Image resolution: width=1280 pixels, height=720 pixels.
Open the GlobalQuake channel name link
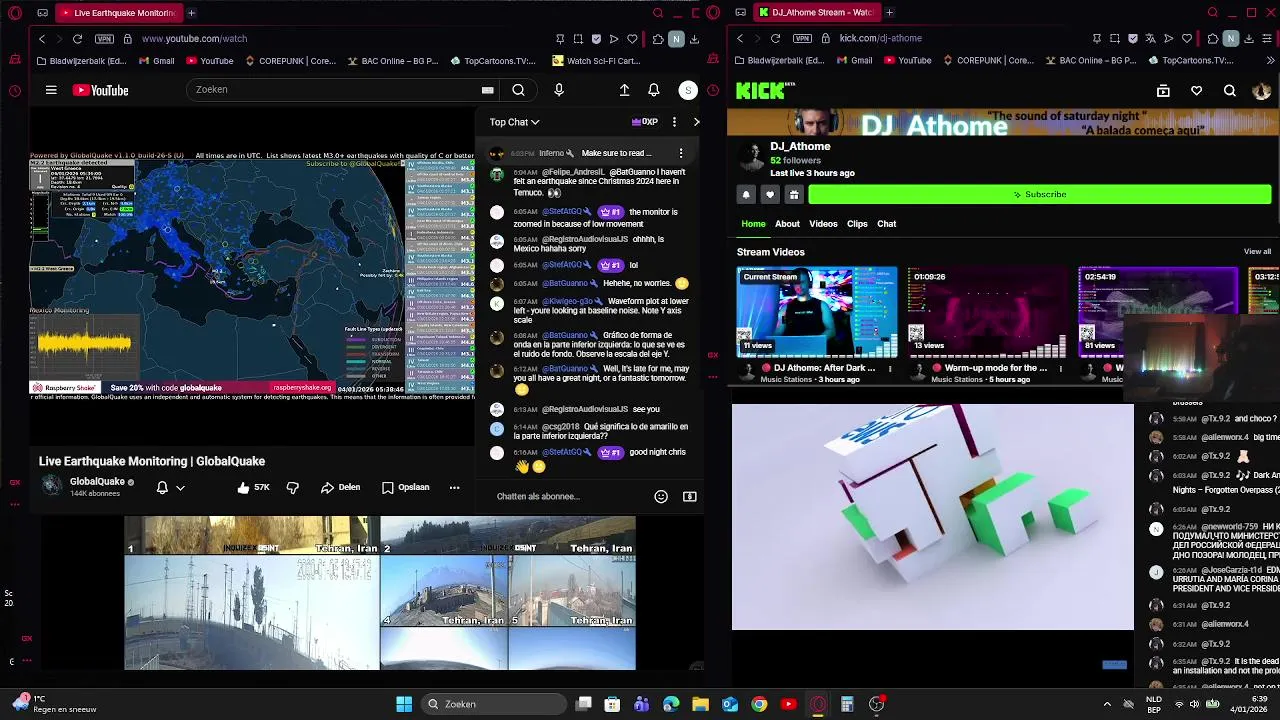coord(97,481)
